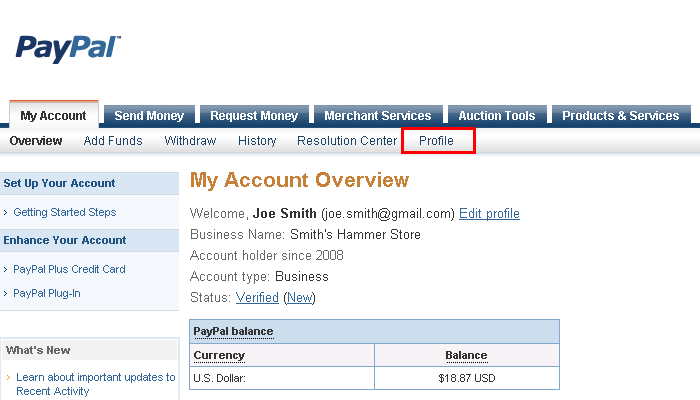Select the joe.smith@gmail.com email text

(x=388, y=213)
